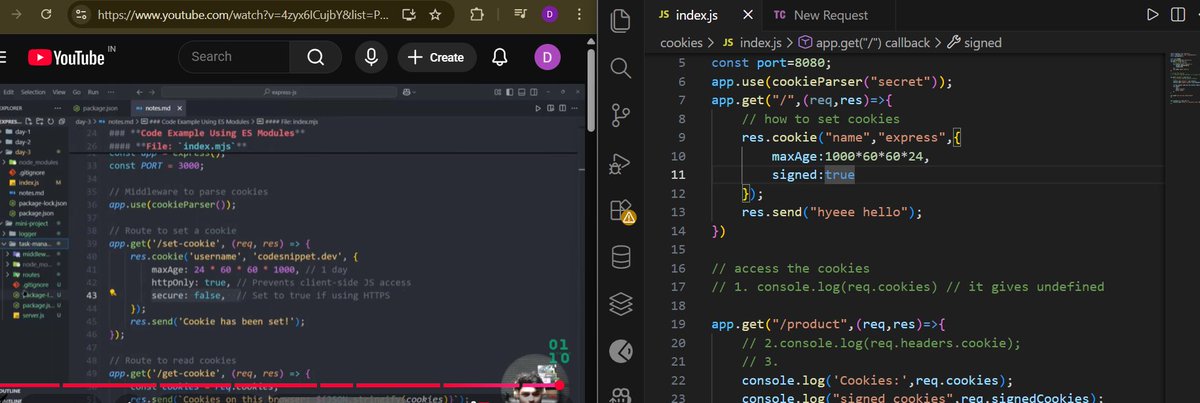
Task: Open Chrome extensions puzzle icon
Action: [476, 16]
